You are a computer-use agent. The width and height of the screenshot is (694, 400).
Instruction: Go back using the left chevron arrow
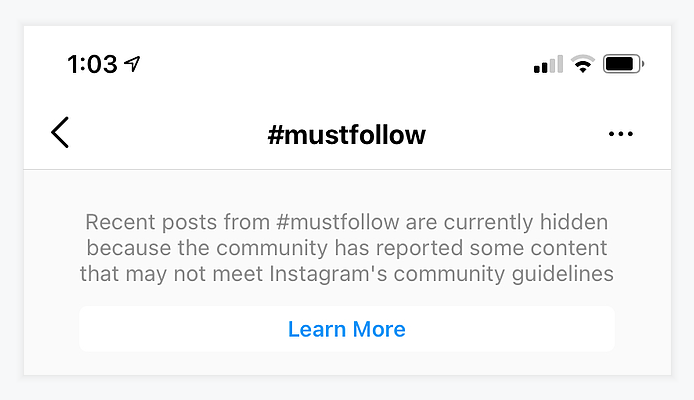click(x=60, y=132)
